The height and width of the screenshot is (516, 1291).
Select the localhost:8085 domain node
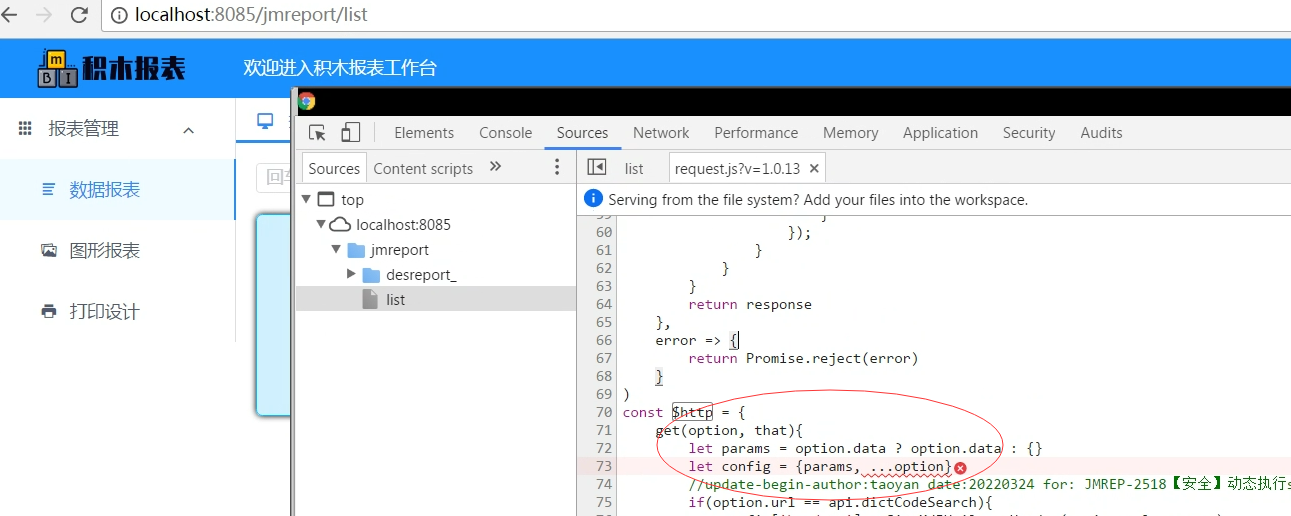point(403,224)
